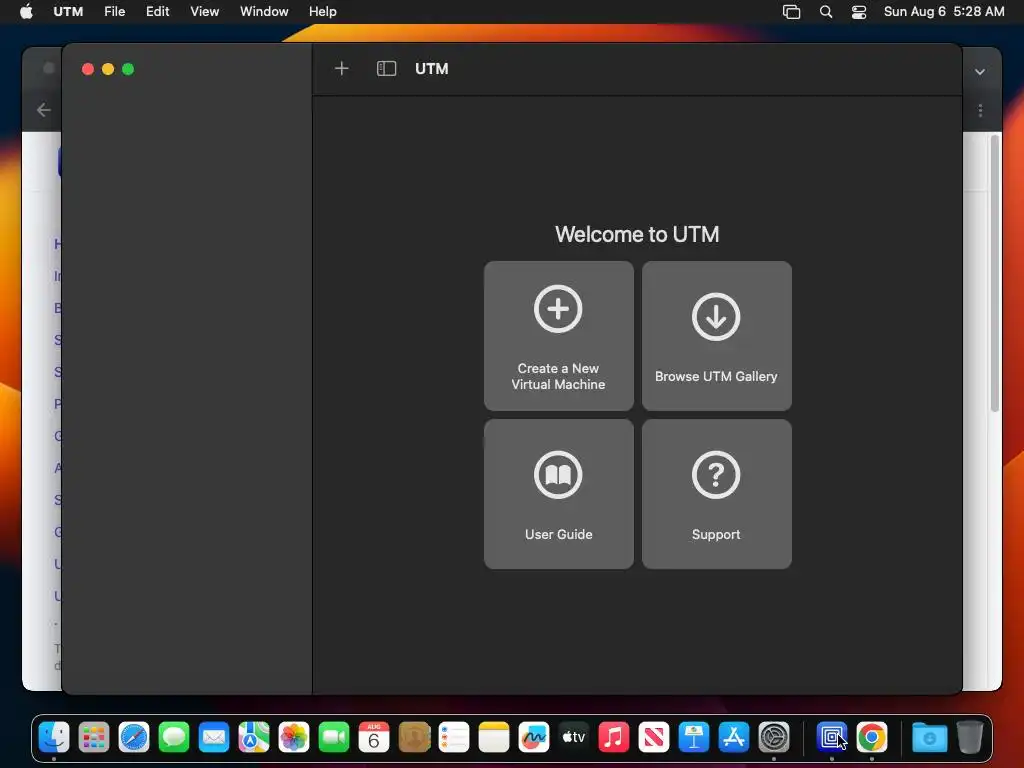Open Keynote from the Dock

click(694, 737)
